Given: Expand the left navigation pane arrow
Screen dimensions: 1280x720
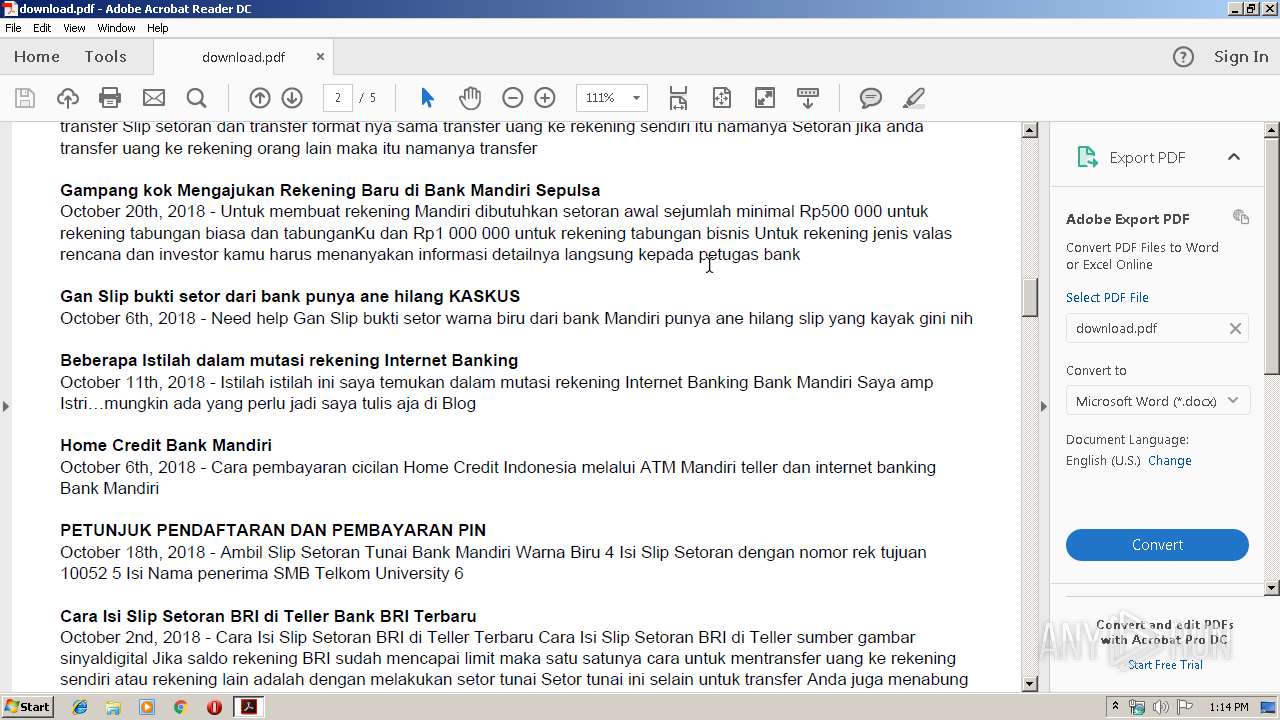Looking at the screenshot, I should pos(6,406).
